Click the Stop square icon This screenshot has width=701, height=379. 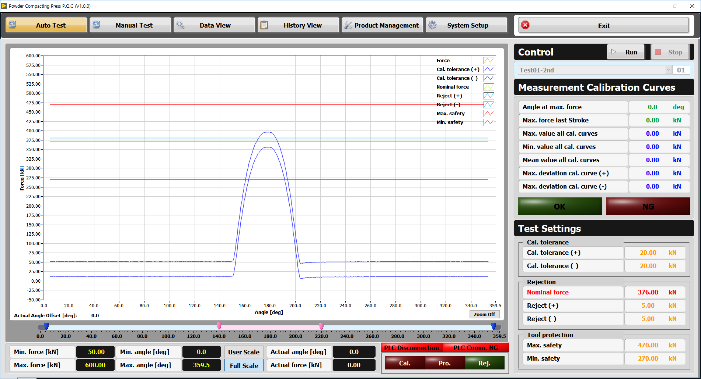pyautogui.click(x=658, y=52)
